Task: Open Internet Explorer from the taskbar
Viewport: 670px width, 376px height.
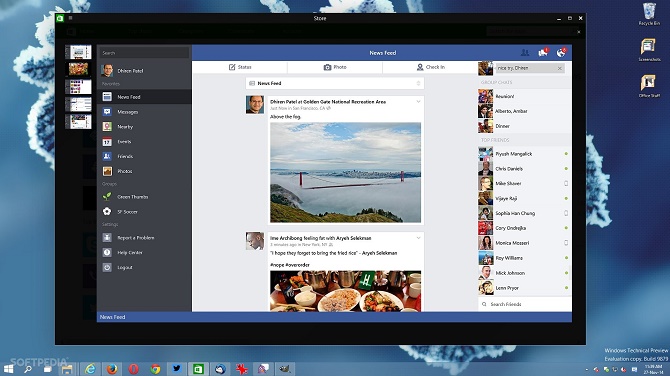Action: tap(90, 368)
